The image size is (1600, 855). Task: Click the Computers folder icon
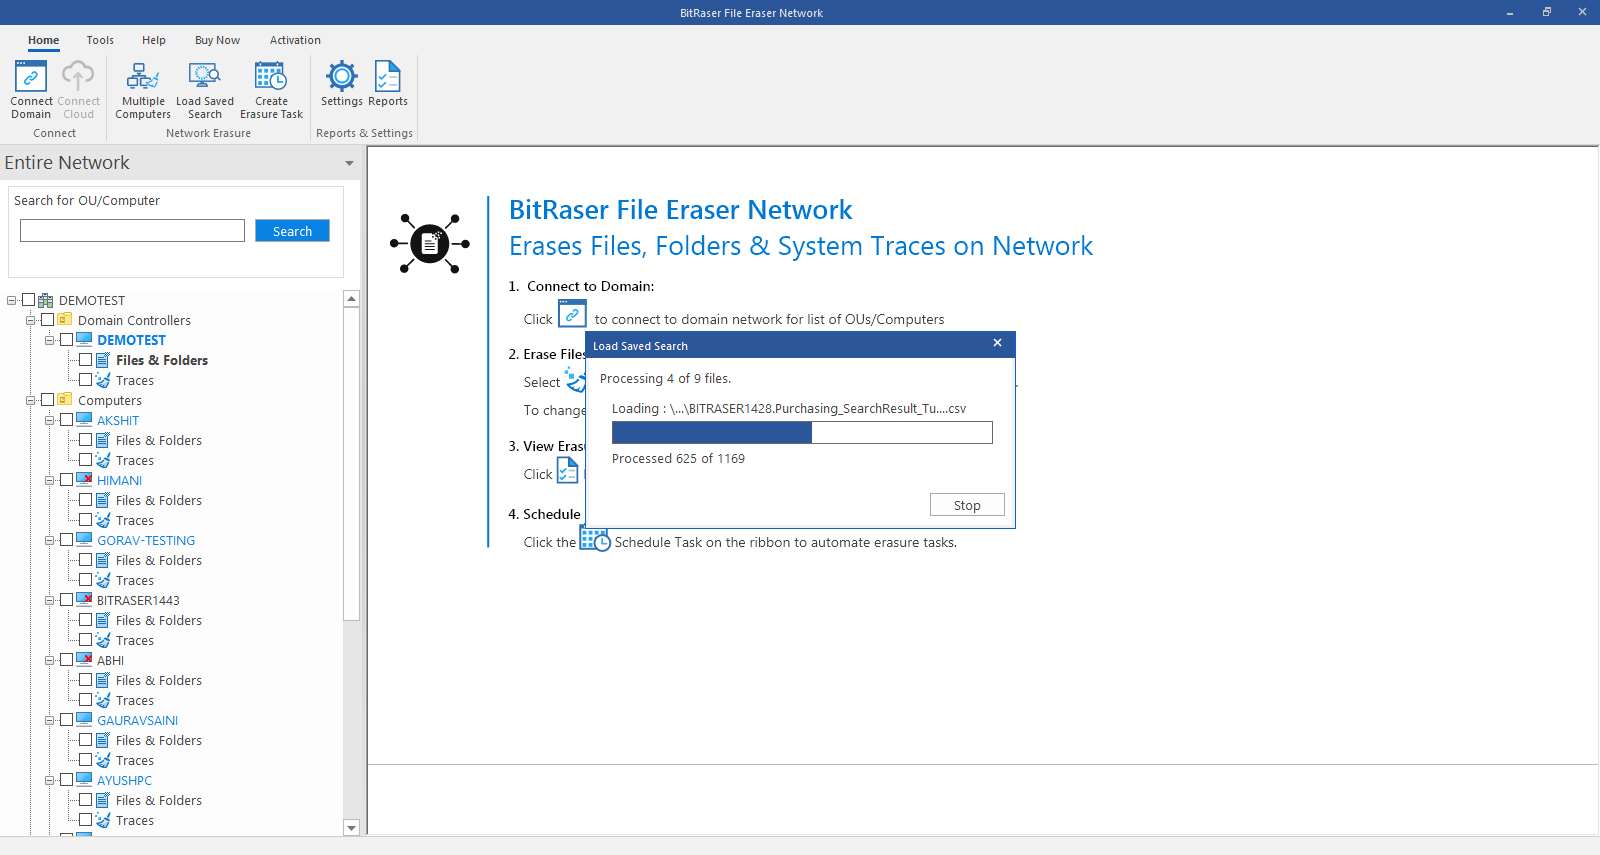pos(65,400)
